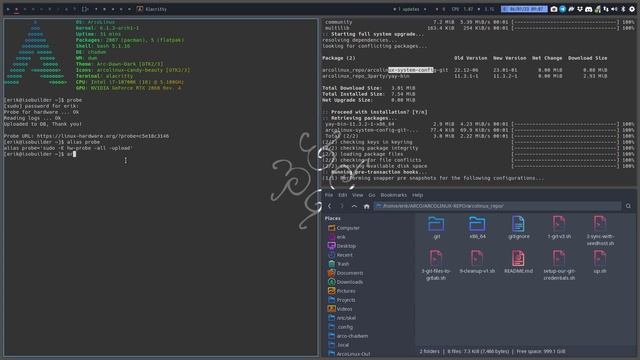The height and width of the screenshot is (360, 640).
Task: Click the Probe URL link in terminal
Action: (x=103, y=136)
